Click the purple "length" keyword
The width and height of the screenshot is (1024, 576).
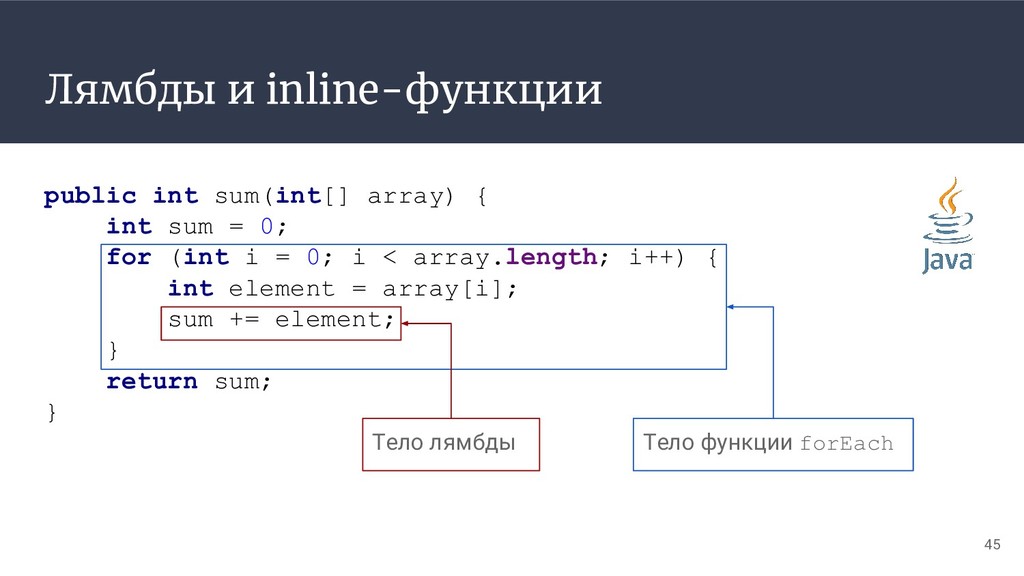tap(551, 257)
